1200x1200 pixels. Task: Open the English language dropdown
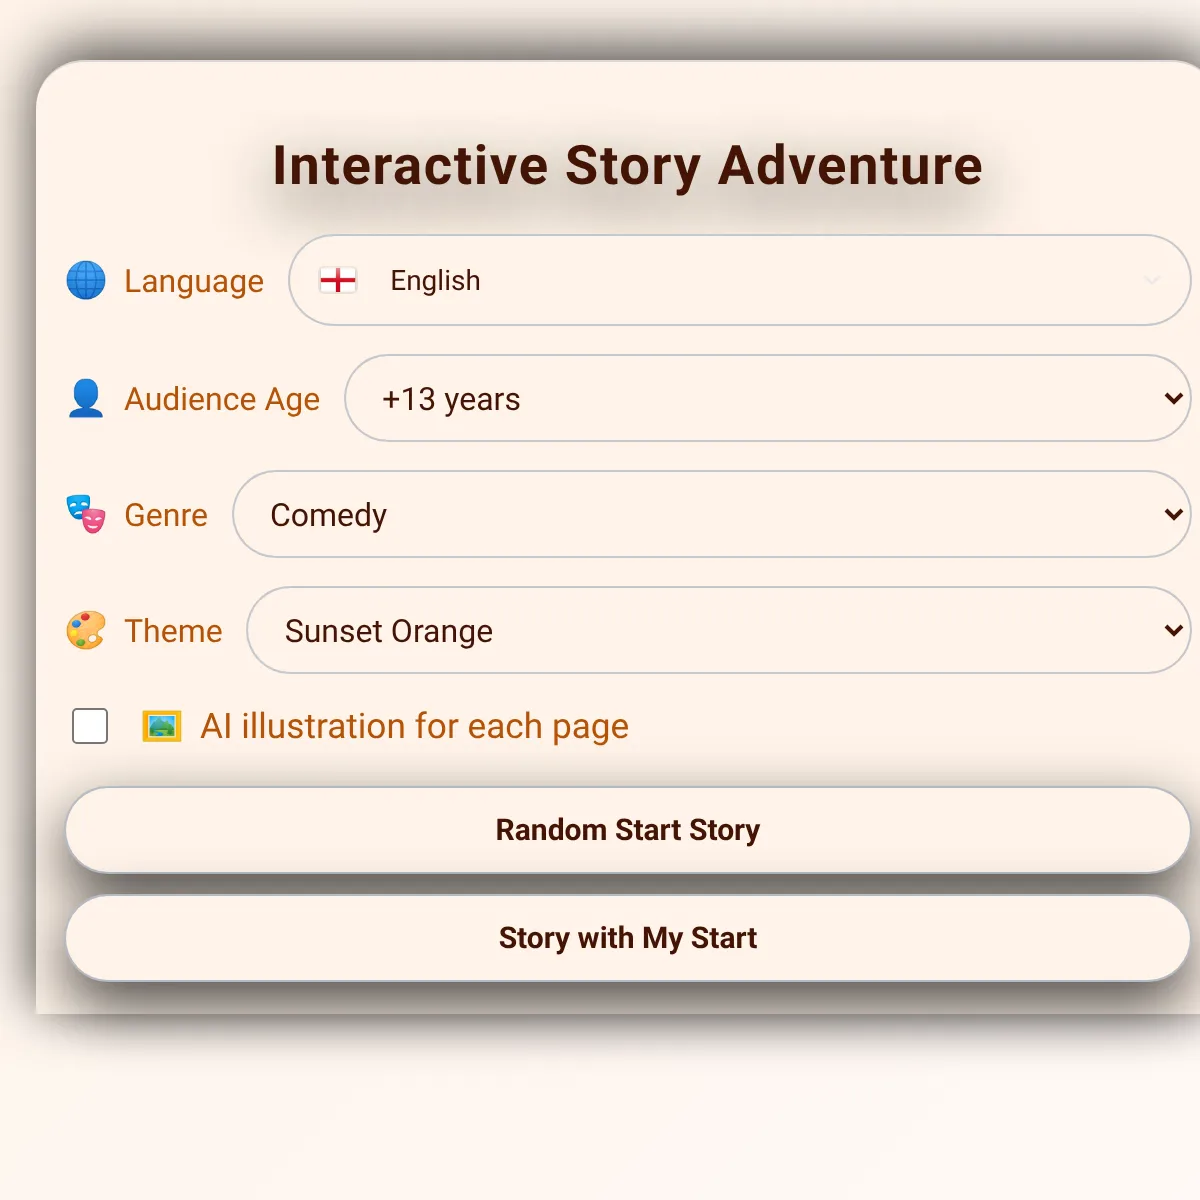click(x=740, y=281)
